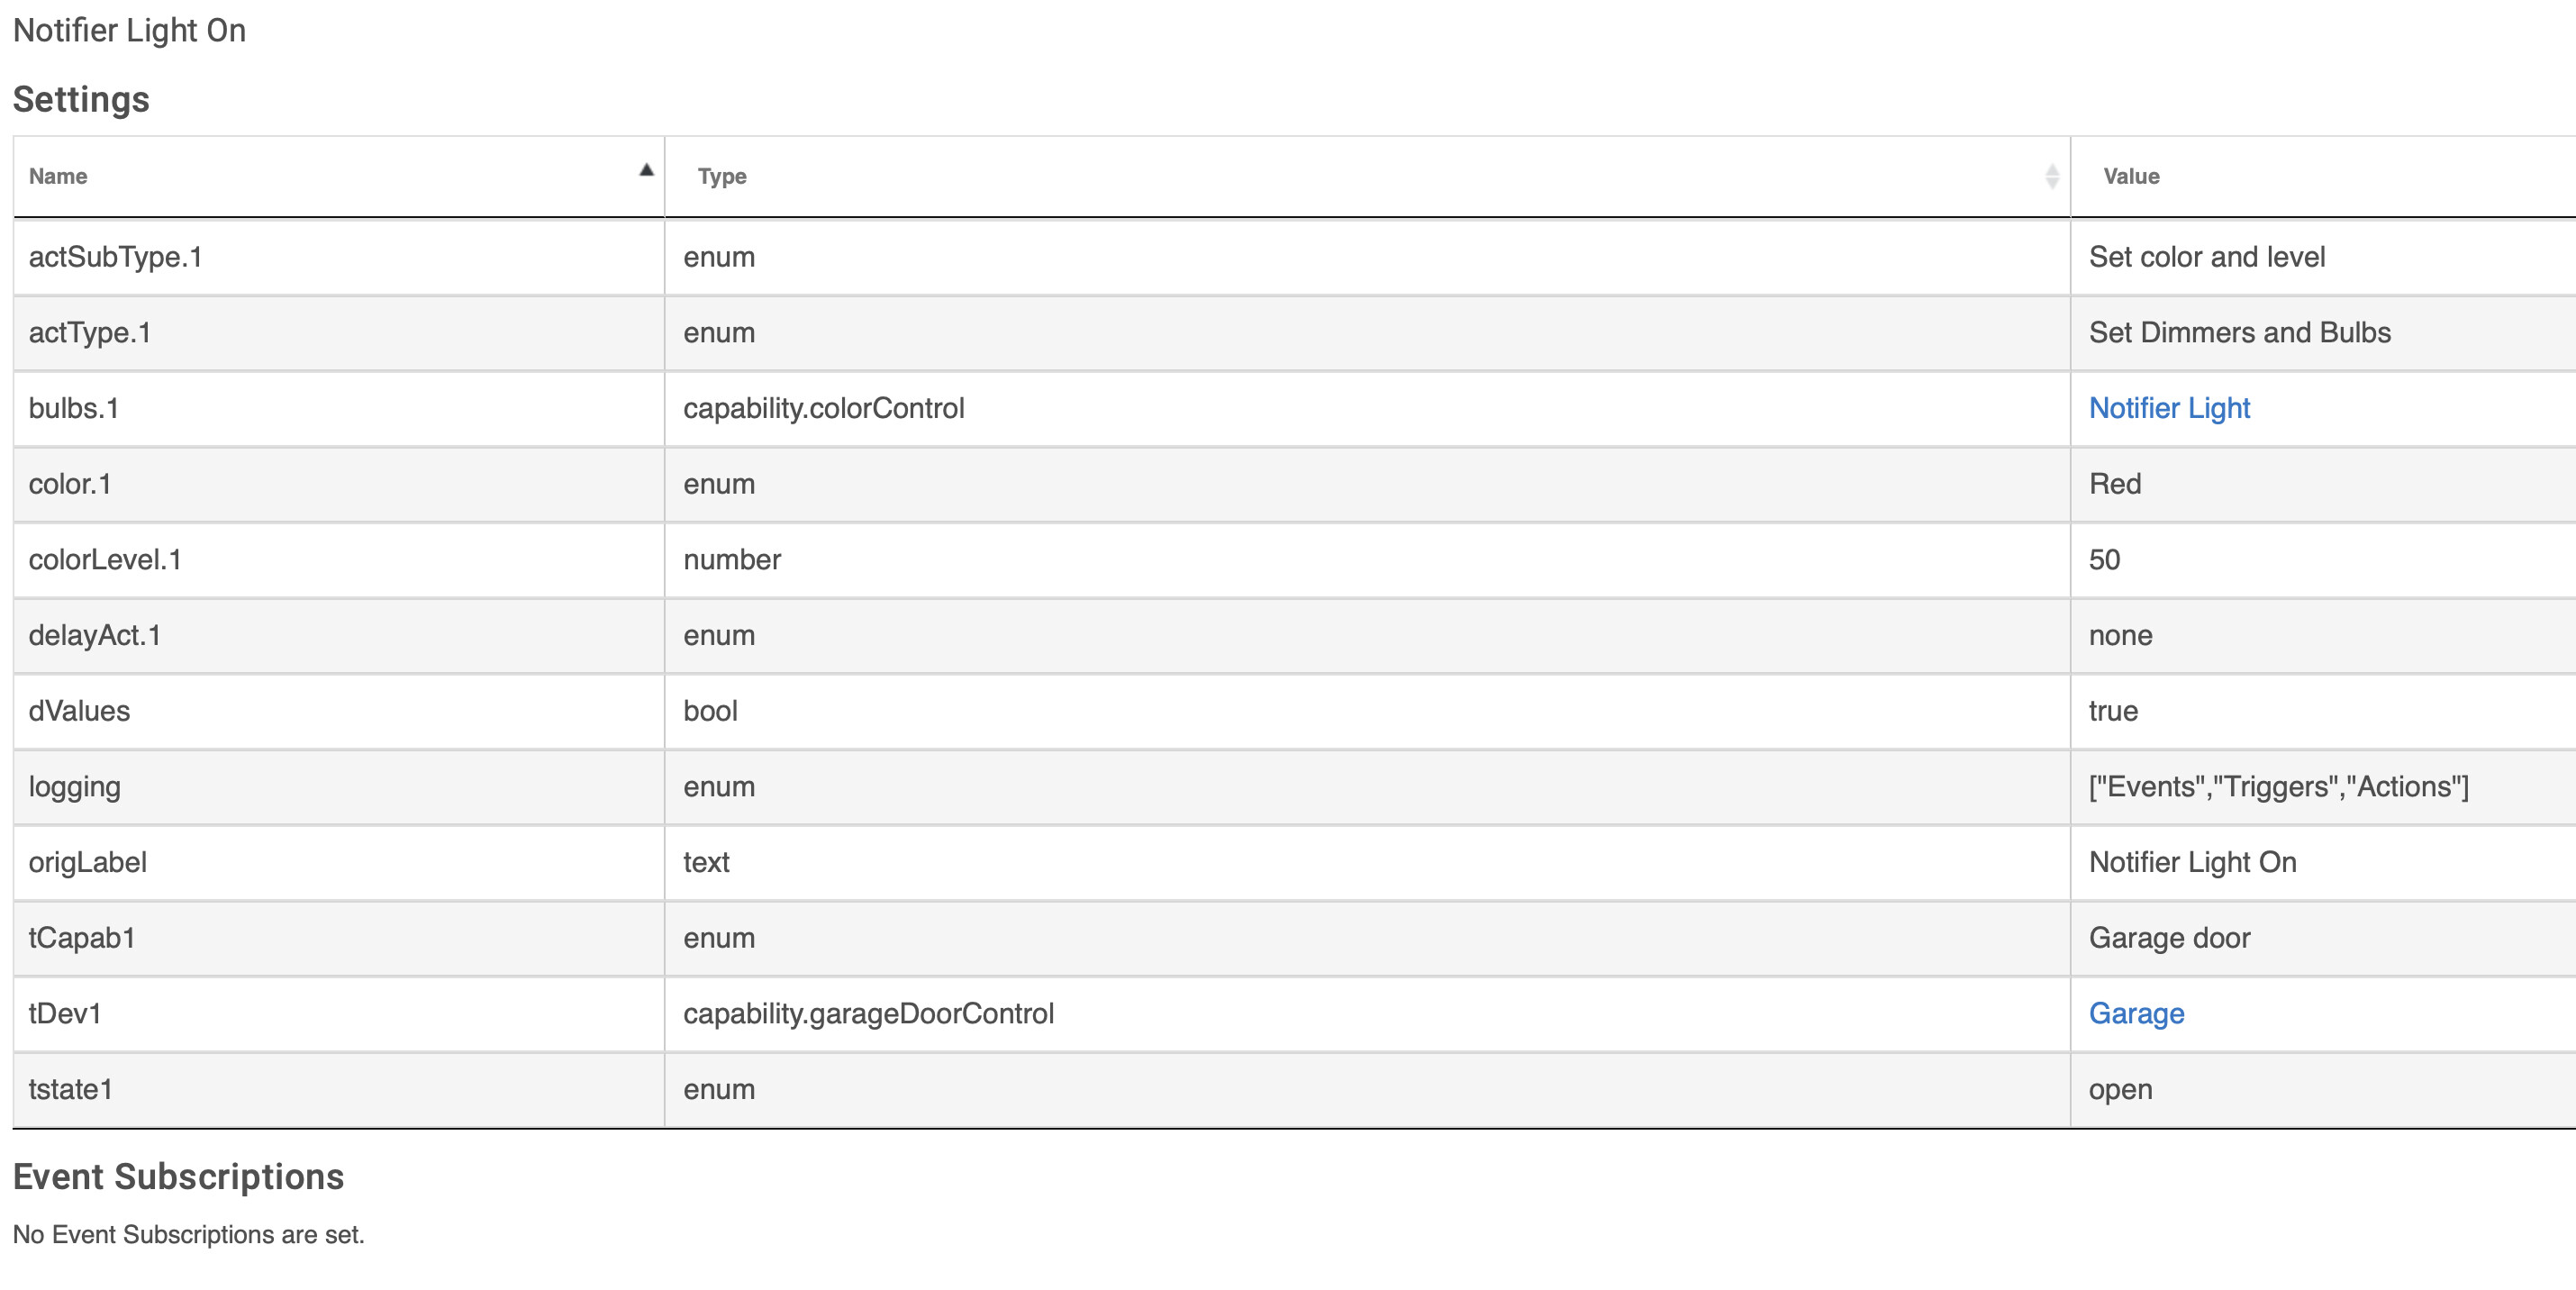Click the origLabel 'text' type cell
2576x1290 pixels.
(x=1367, y=862)
